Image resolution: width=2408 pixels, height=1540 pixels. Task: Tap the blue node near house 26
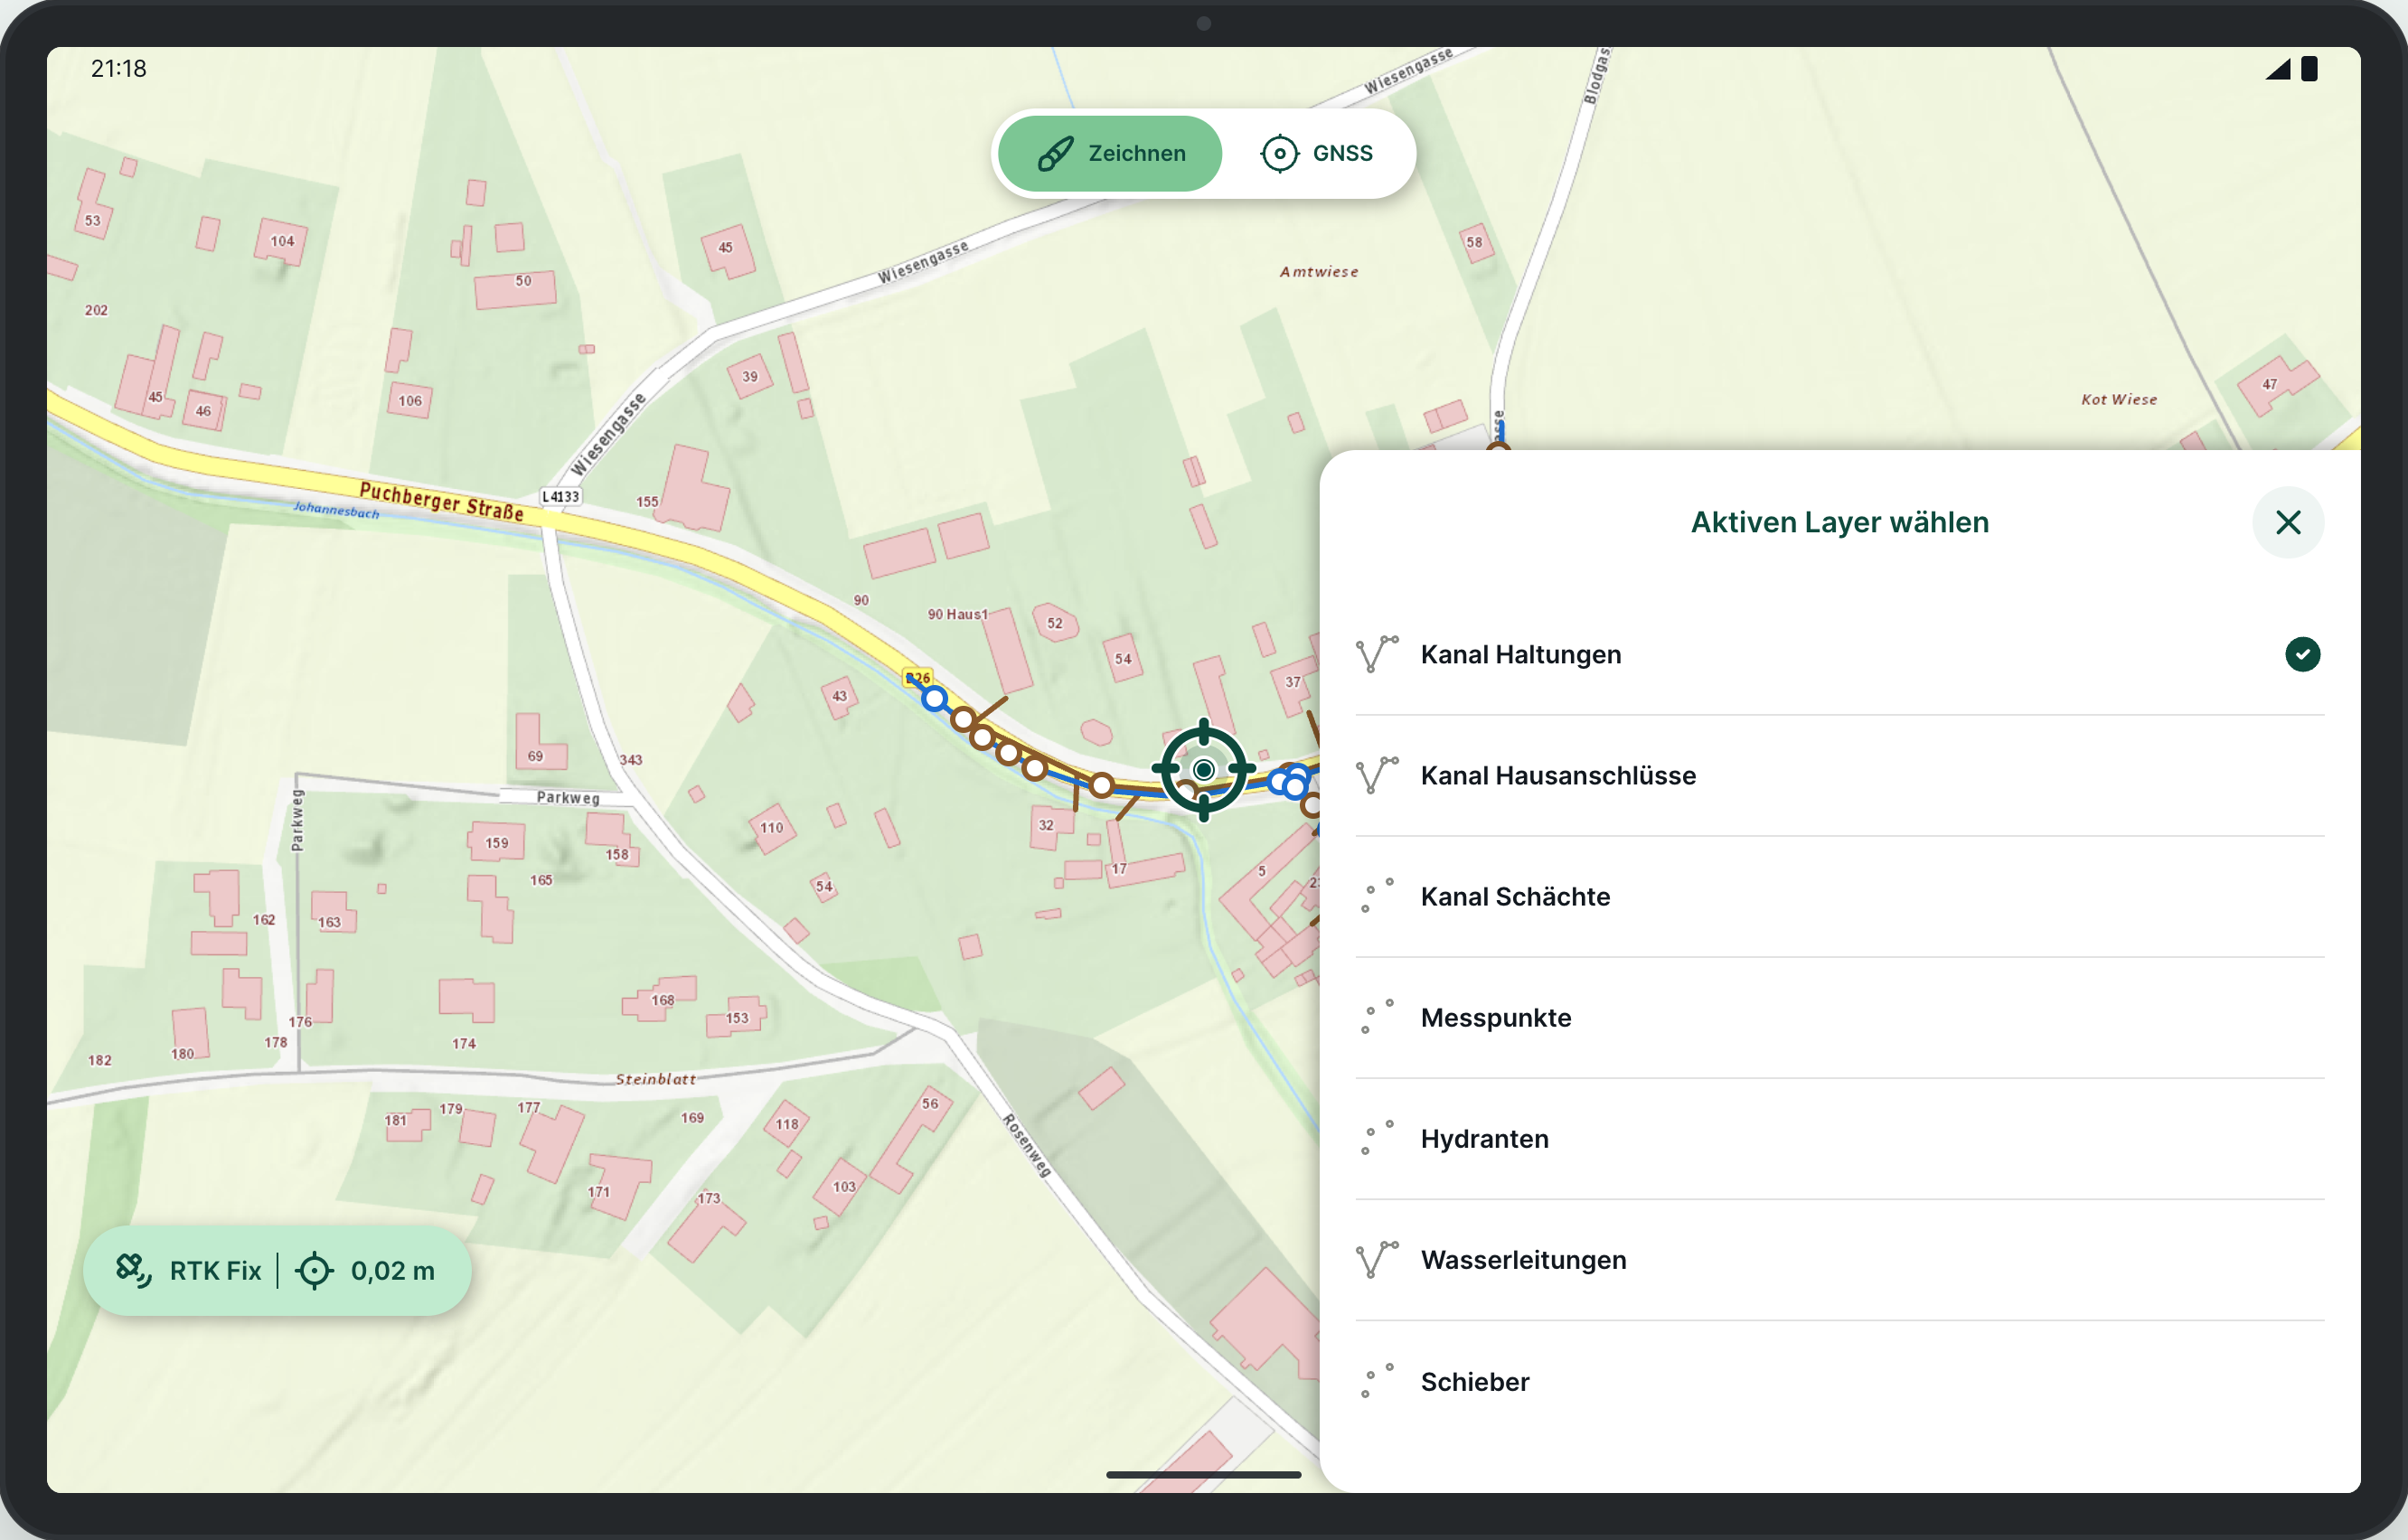click(x=933, y=699)
